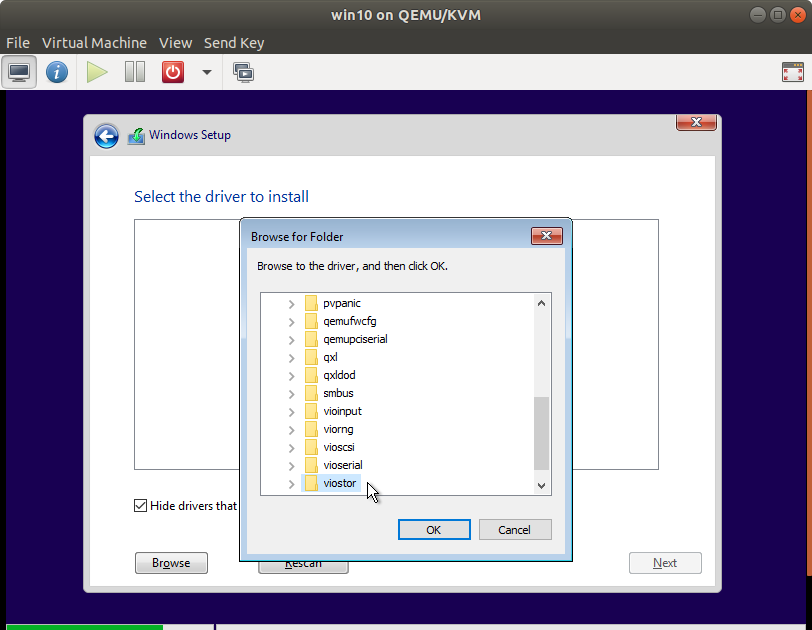Click the folder list scrollbar
812x630 pixels.
541,430
